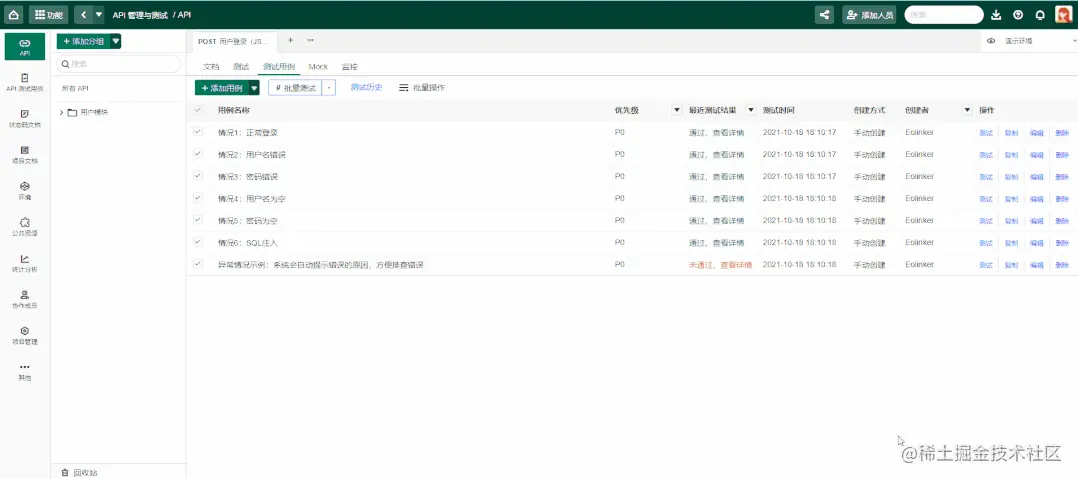Viewport: 1078px width, 479px height.
Task: Select the API sidebar icon
Action: [x=25, y=46]
